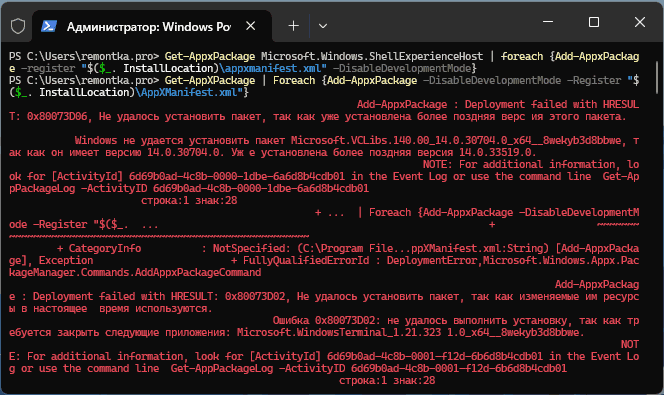
Task: Click the first pPackageLog -ActivityID line
Action: click(x=189, y=188)
